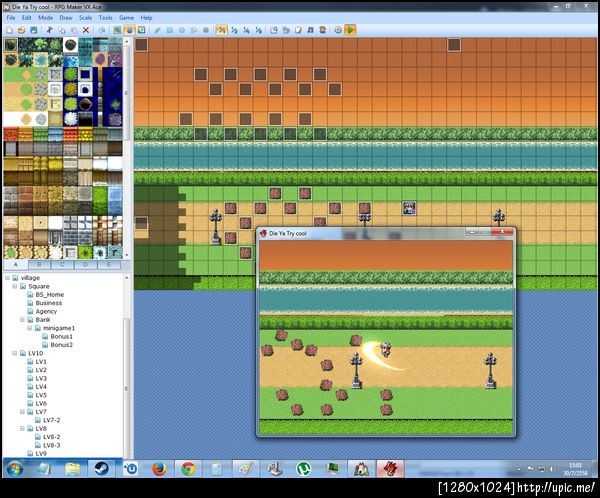Open the Scale menu
600x498 pixels.
pos(85,18)
